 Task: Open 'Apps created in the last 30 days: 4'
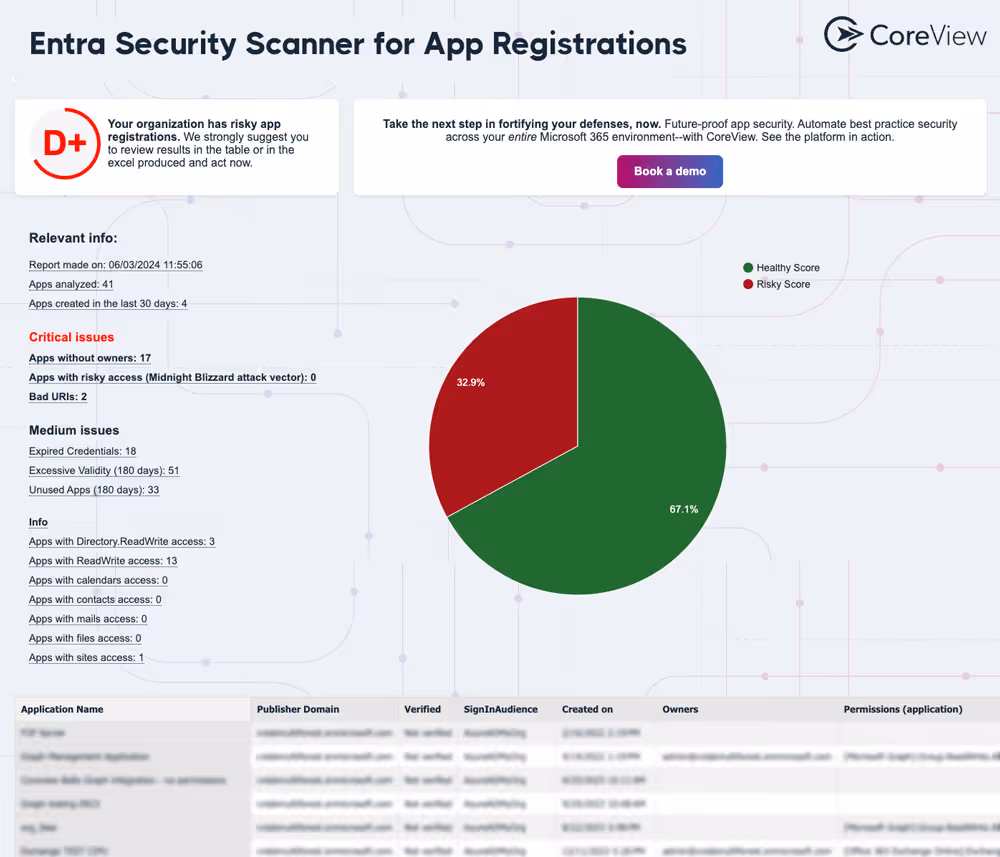pos(108,304)
